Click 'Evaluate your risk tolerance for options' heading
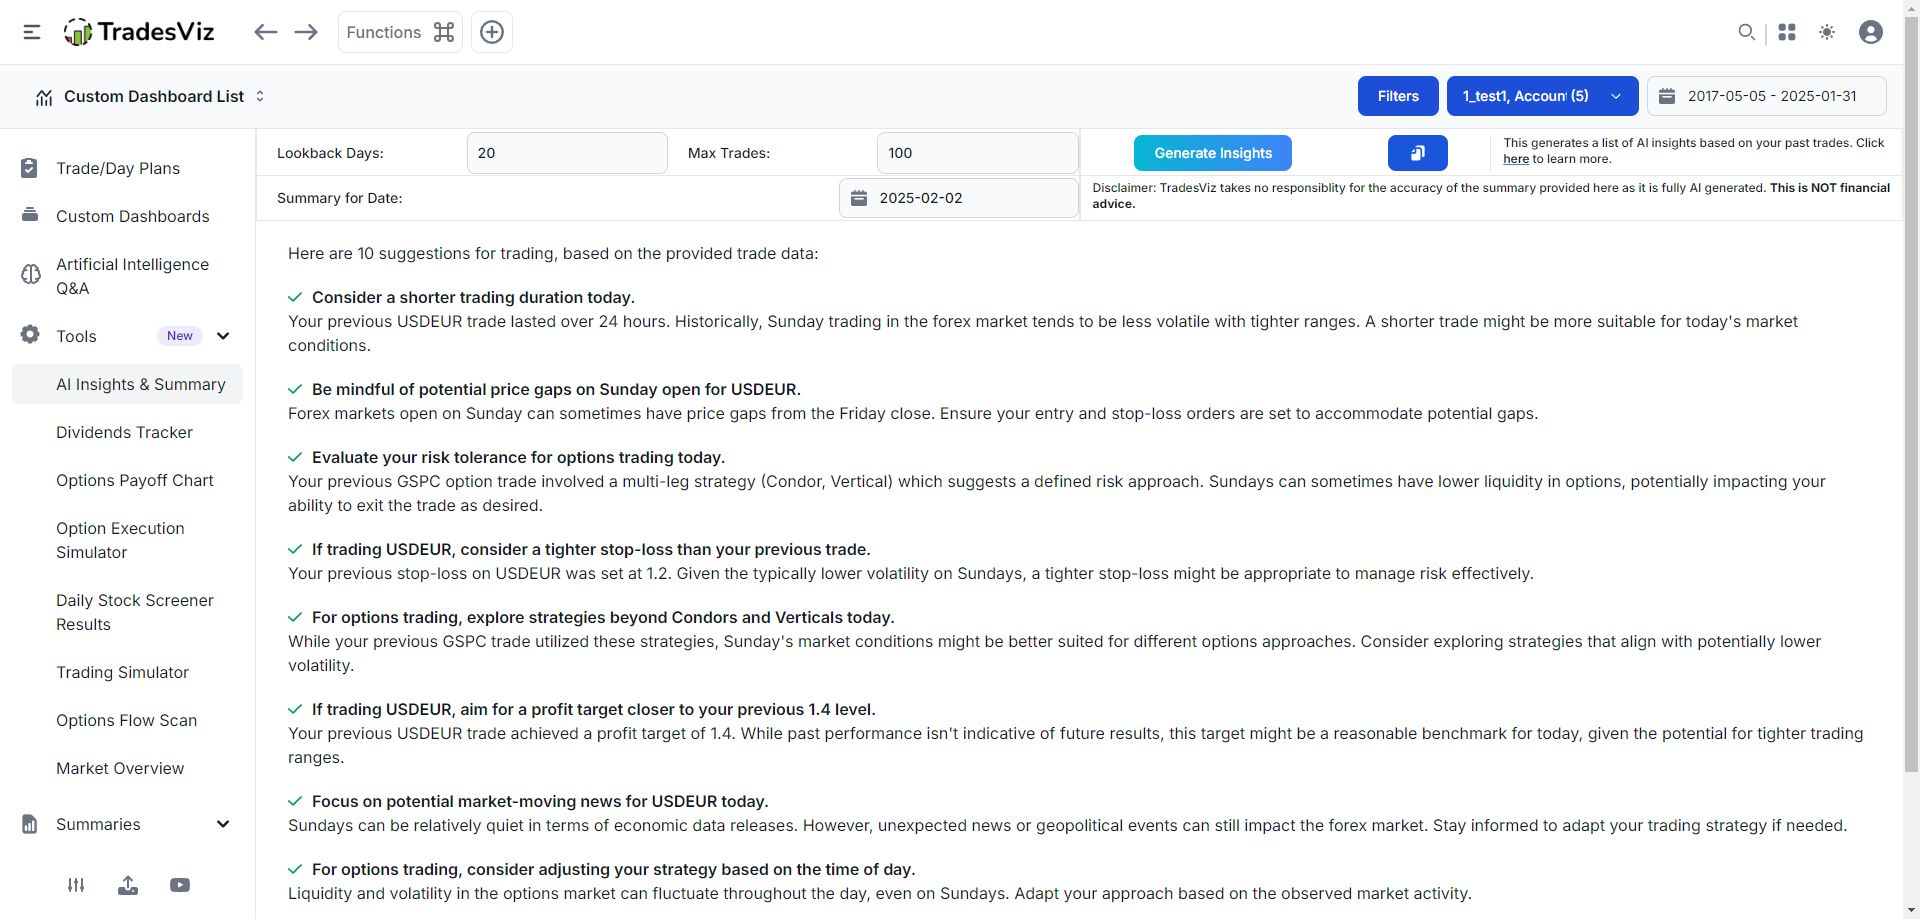The image size is (1920, 919). [518, 457]
